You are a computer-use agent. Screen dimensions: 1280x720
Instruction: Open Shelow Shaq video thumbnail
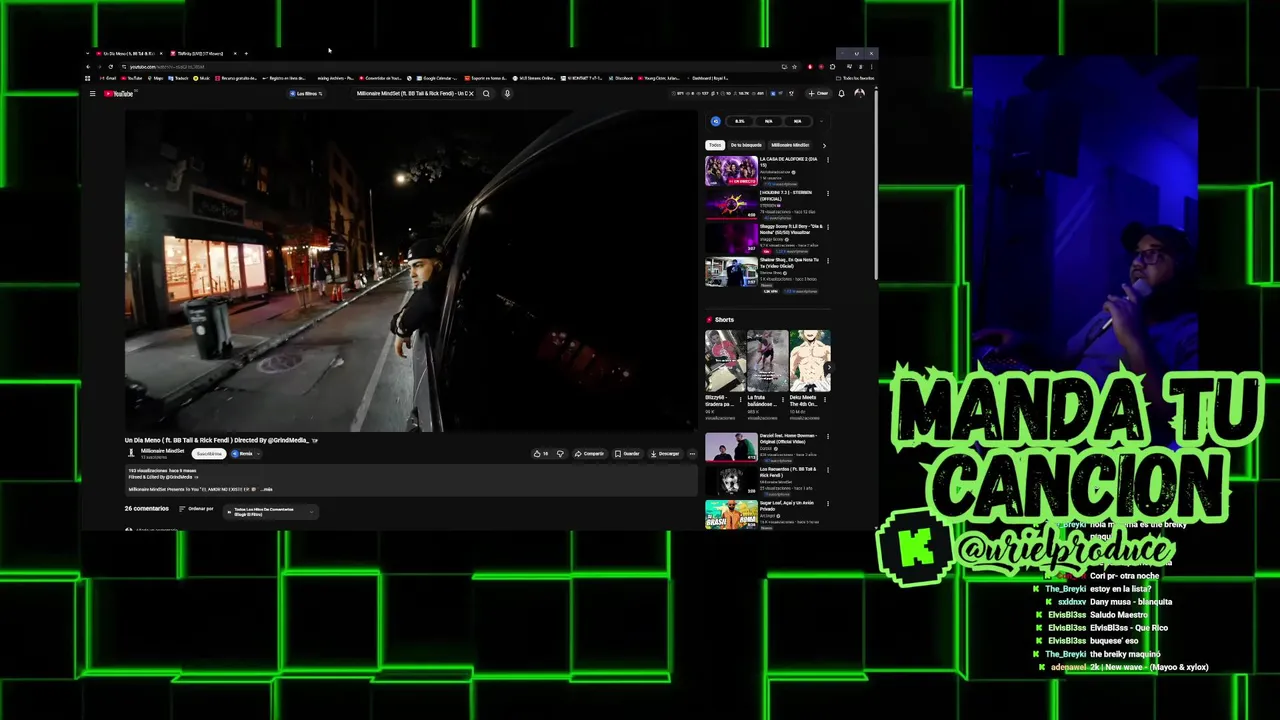click(x=731, y=272)
